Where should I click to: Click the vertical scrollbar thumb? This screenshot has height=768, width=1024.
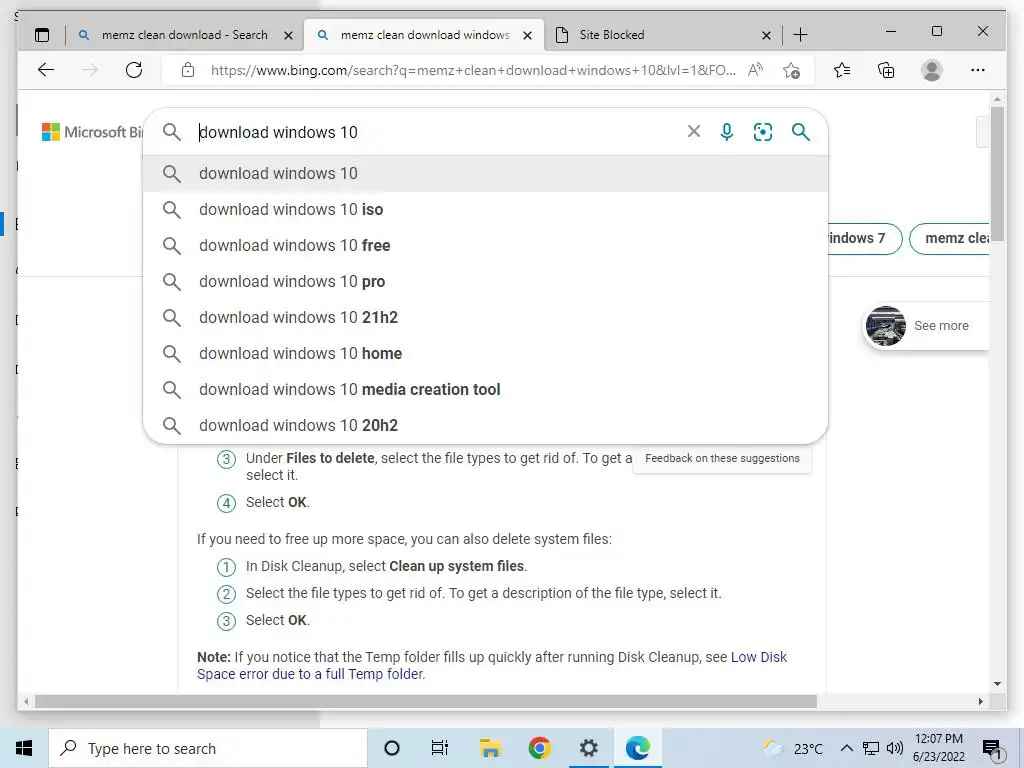[997, 175]
